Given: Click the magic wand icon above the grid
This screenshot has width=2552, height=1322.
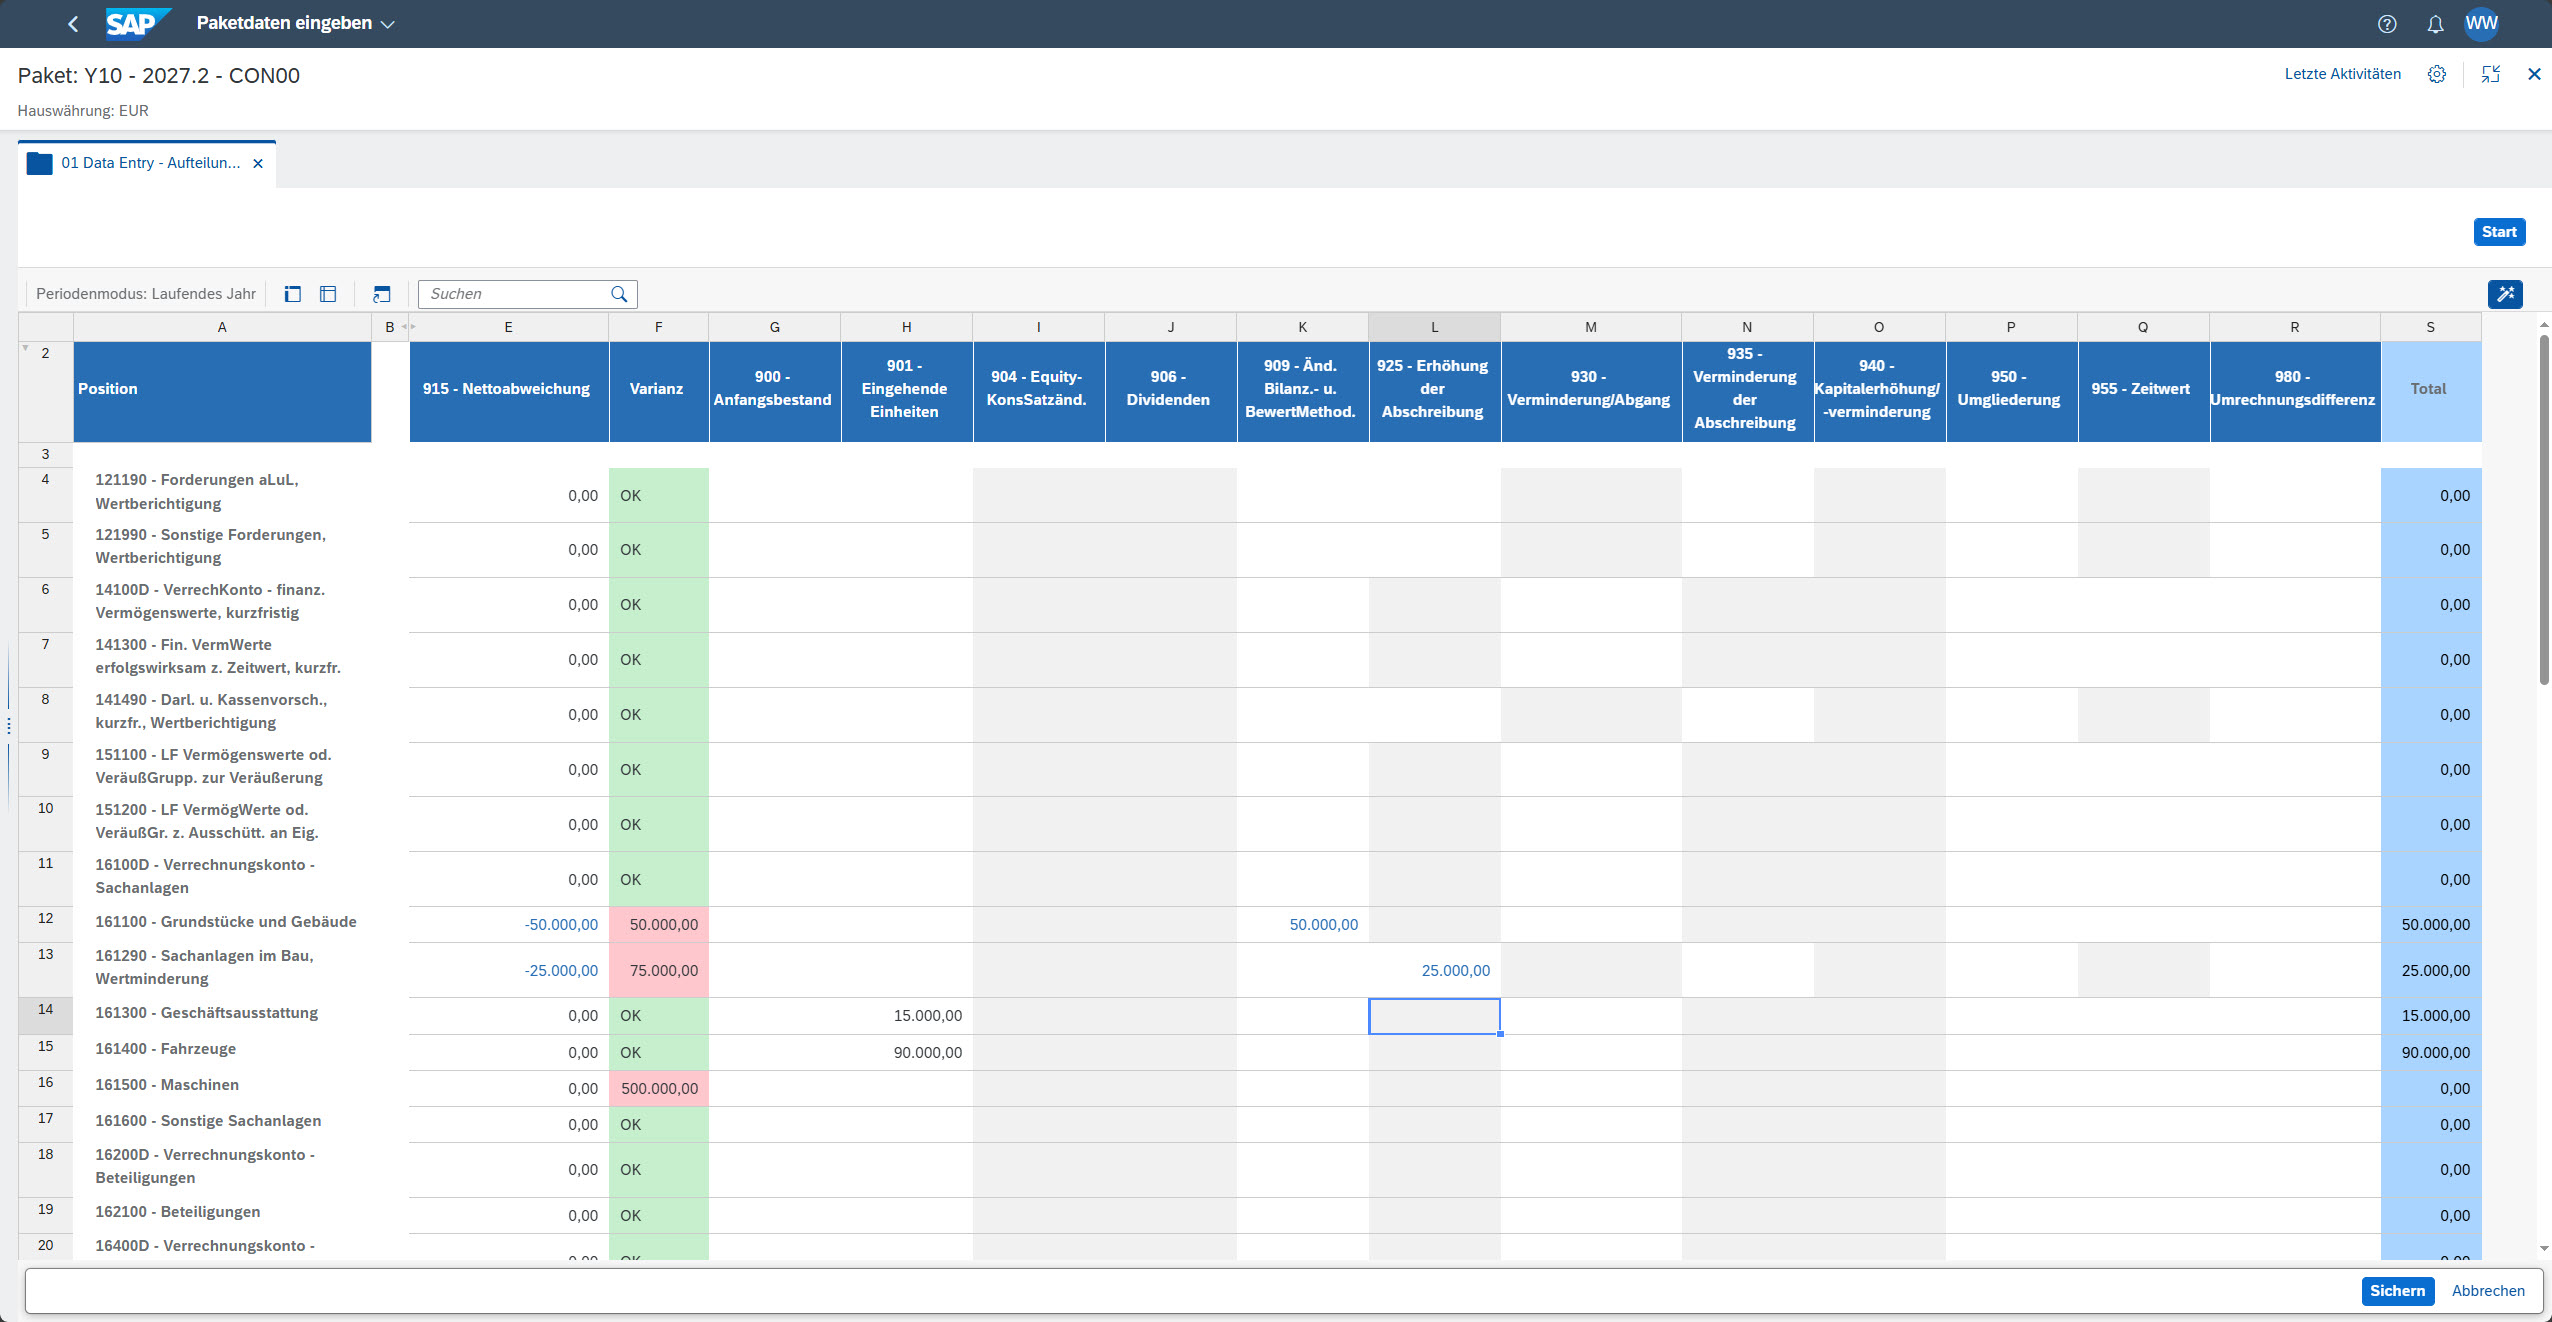Looking at the screenshot, I should (2505, 294).
